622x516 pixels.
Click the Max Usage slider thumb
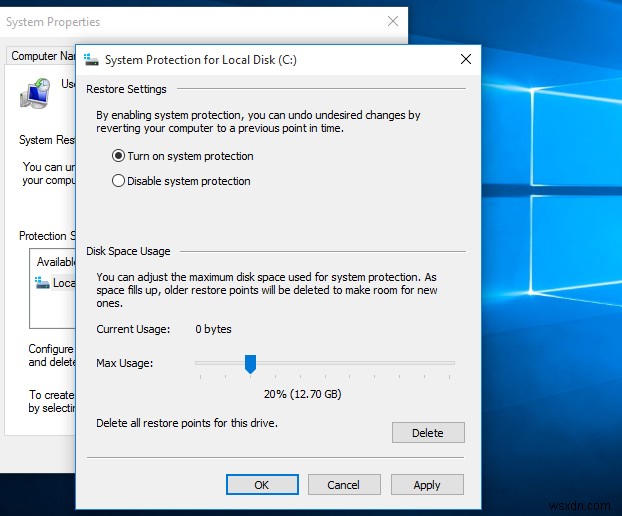pos(250,364)
